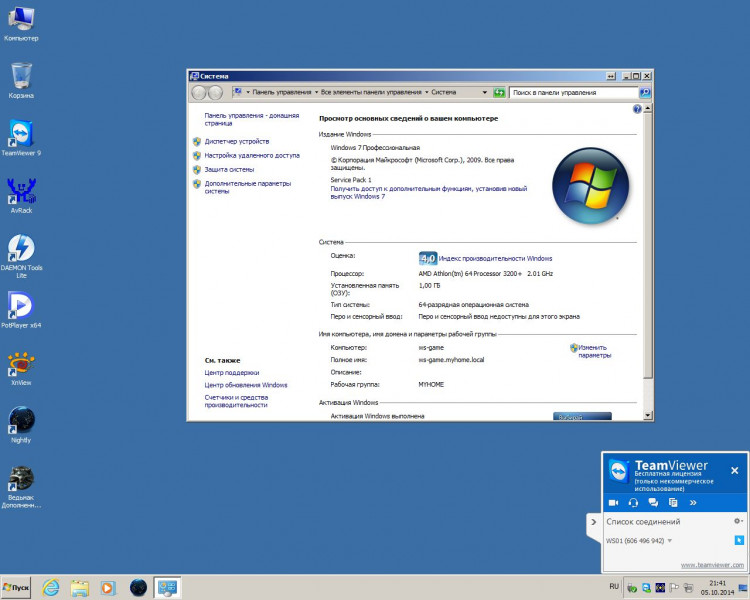Open TeamViewer file transfer box icon
This screenshot has height=600, width=750.
point(673,502)
